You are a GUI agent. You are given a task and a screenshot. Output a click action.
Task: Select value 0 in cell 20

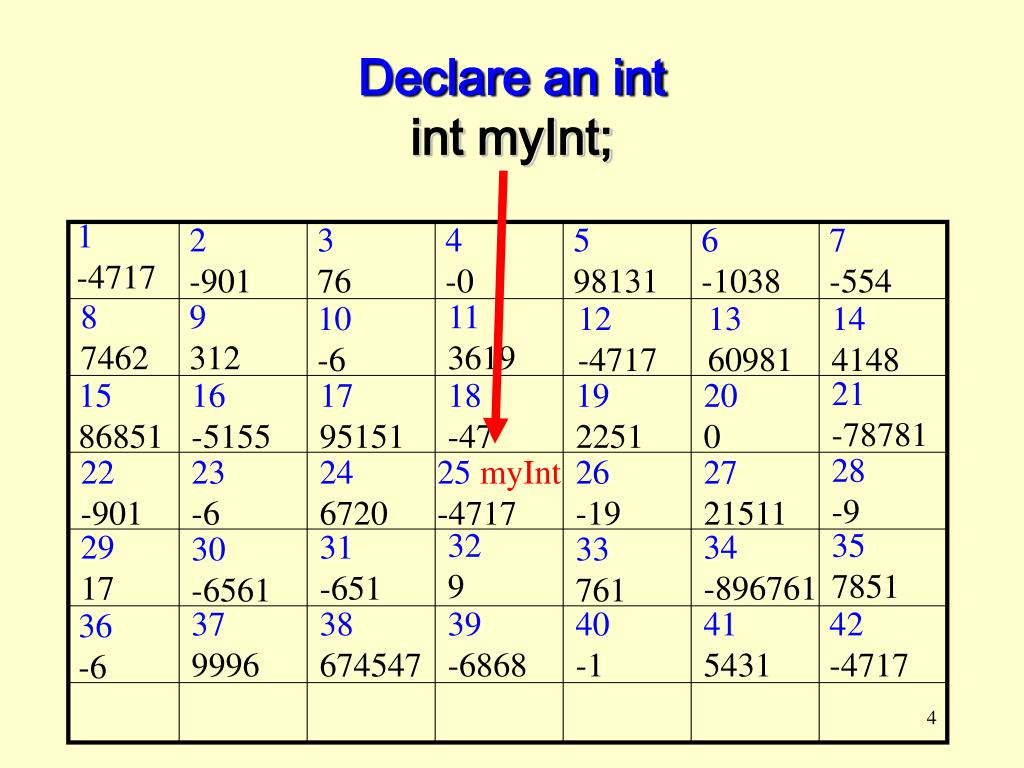pyautogui.click(x=712, y=437)
